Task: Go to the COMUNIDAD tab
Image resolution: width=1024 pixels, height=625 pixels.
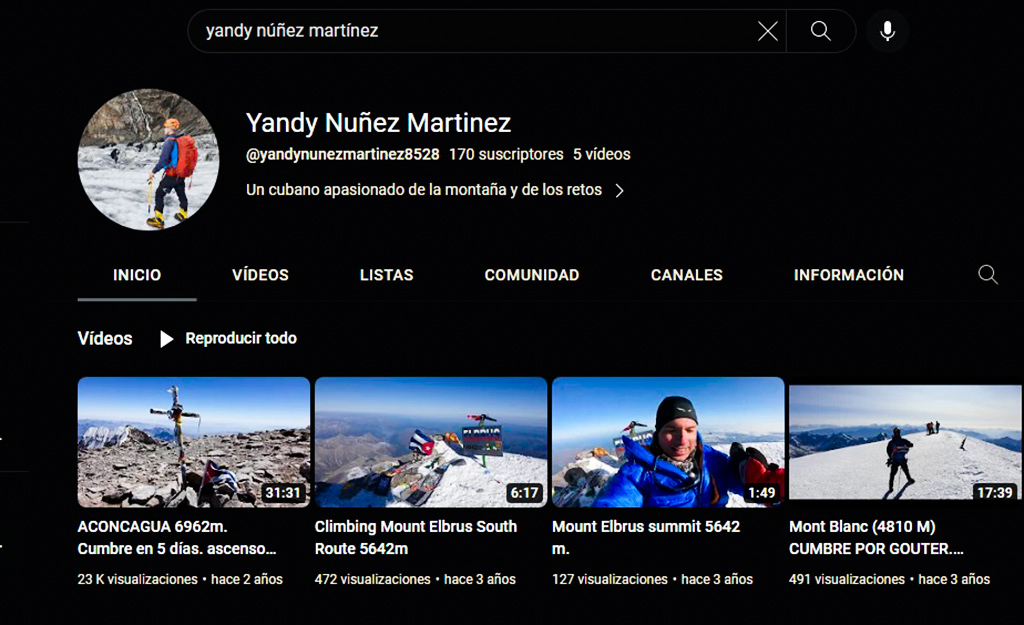Action: pyautogui.click(x=531, y=275)
